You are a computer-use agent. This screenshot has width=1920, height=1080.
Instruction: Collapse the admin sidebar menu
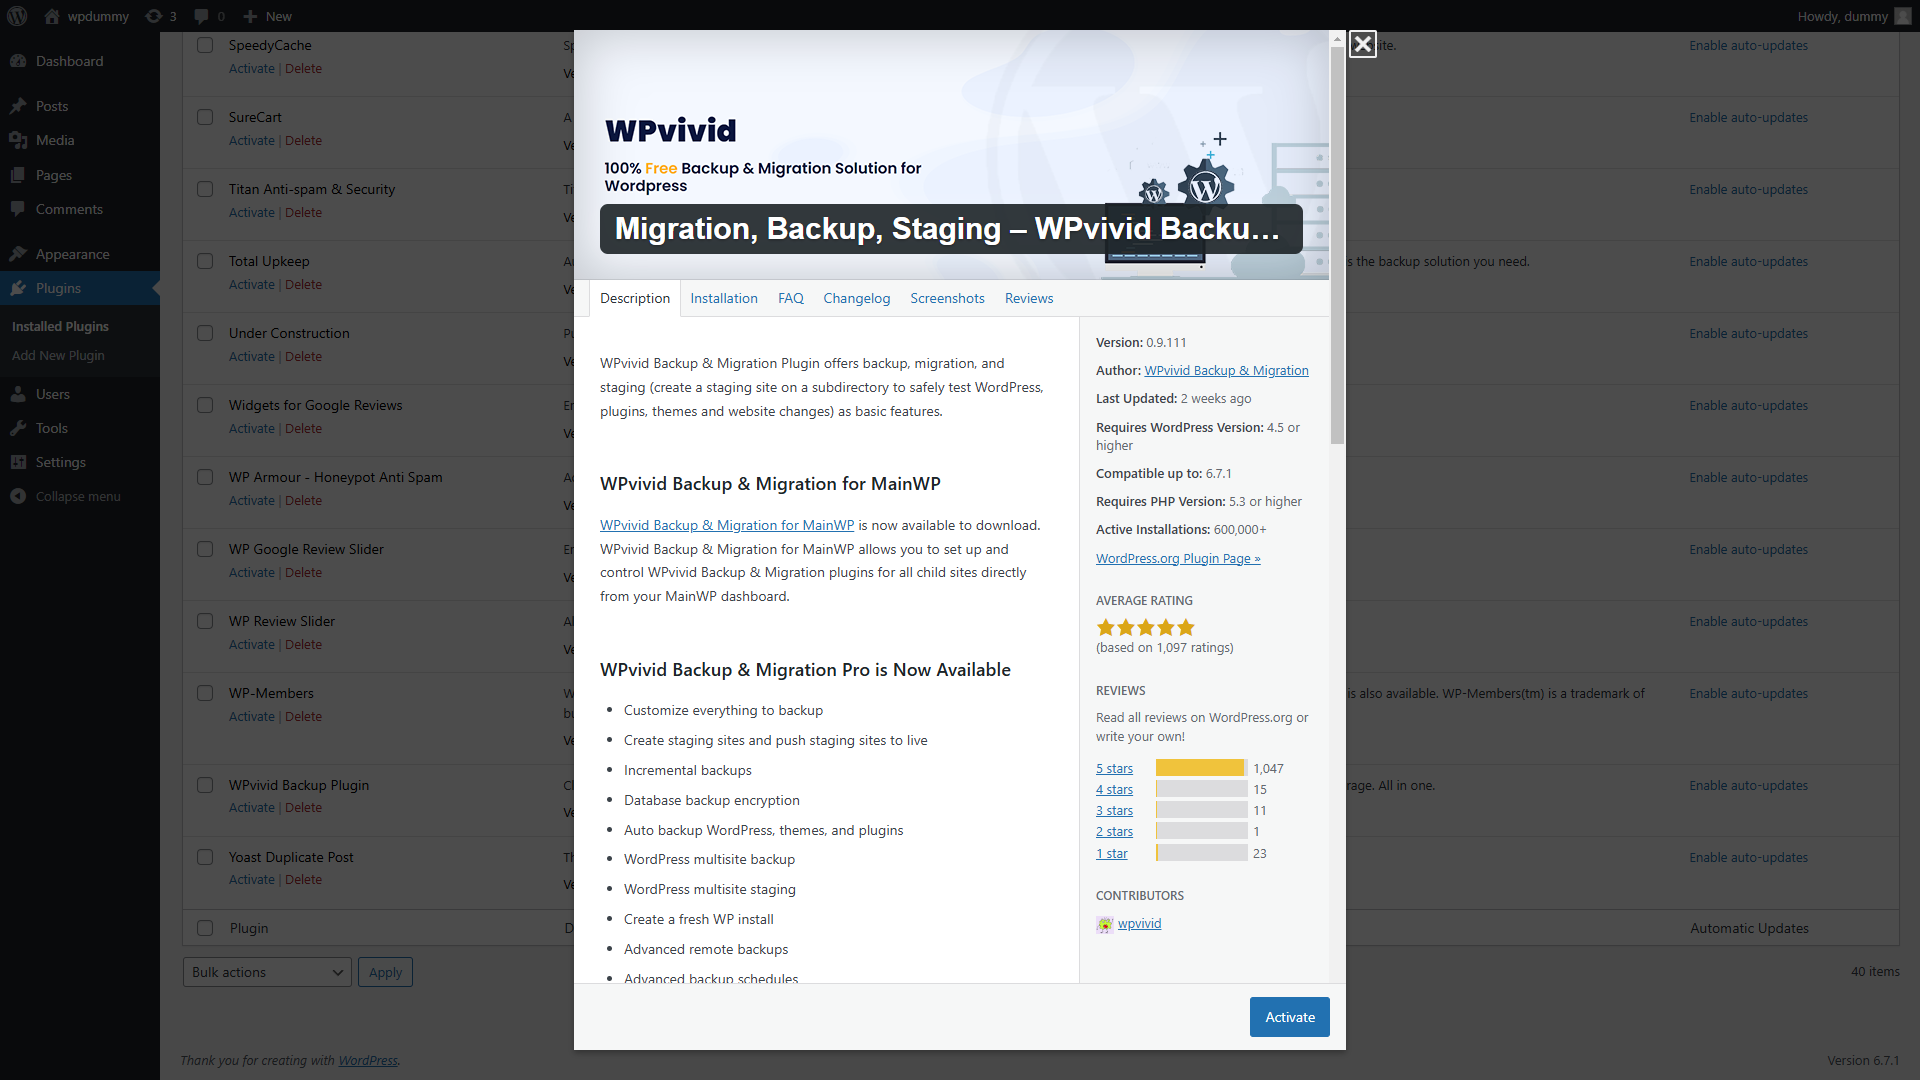(x=80, y=496)
